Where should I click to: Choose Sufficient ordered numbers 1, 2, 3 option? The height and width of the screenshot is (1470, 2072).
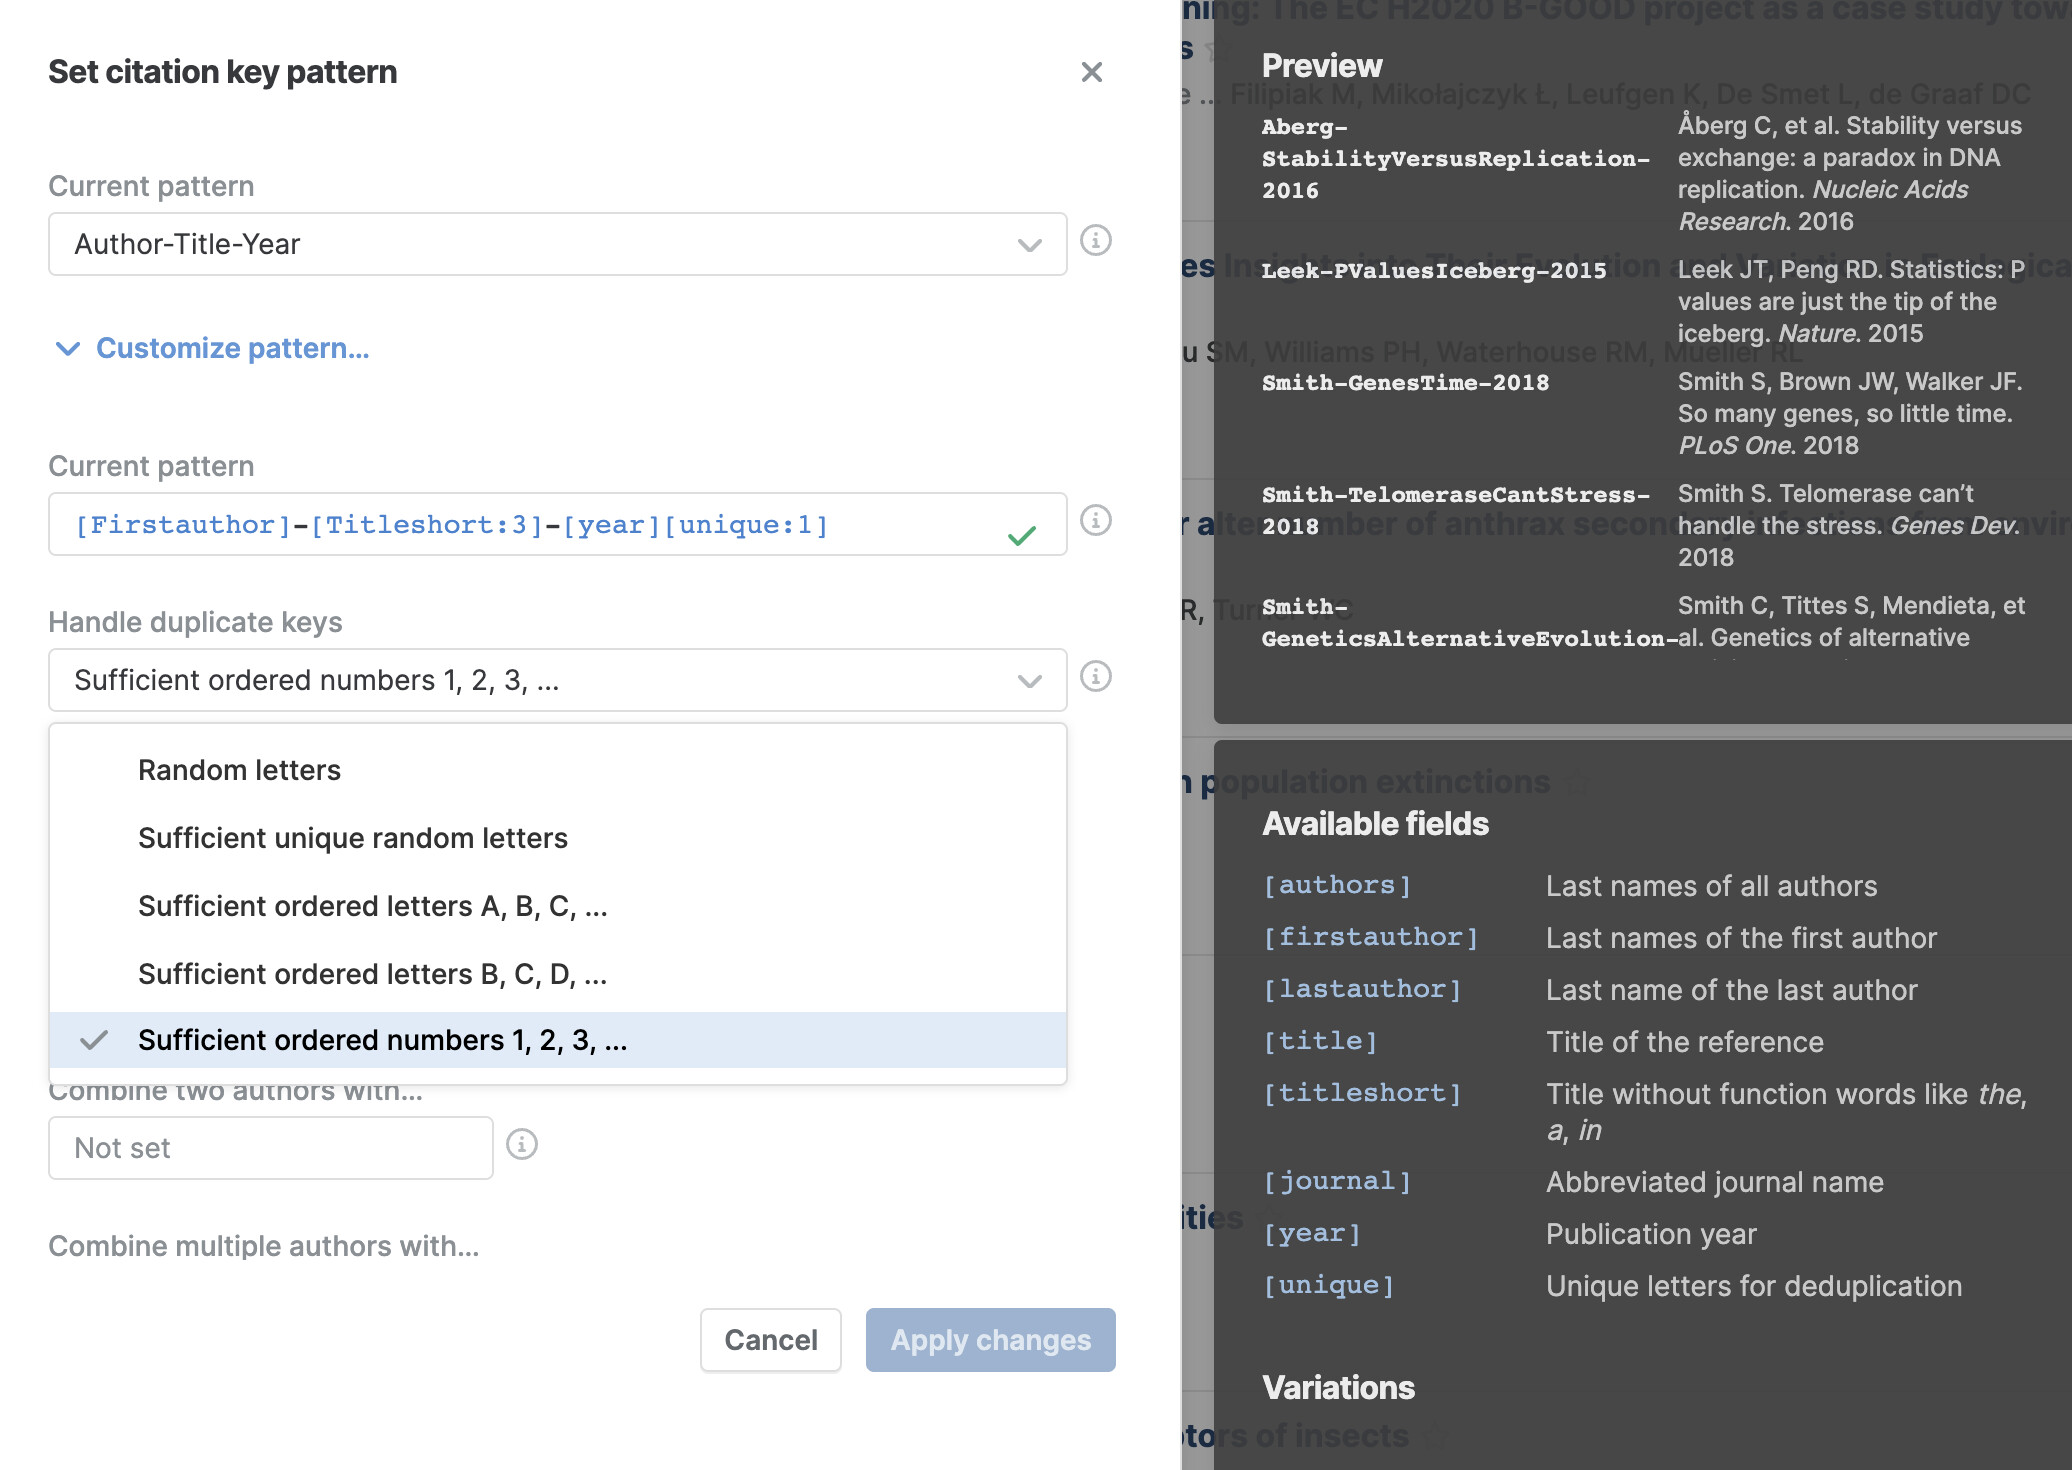[557, 1040]
